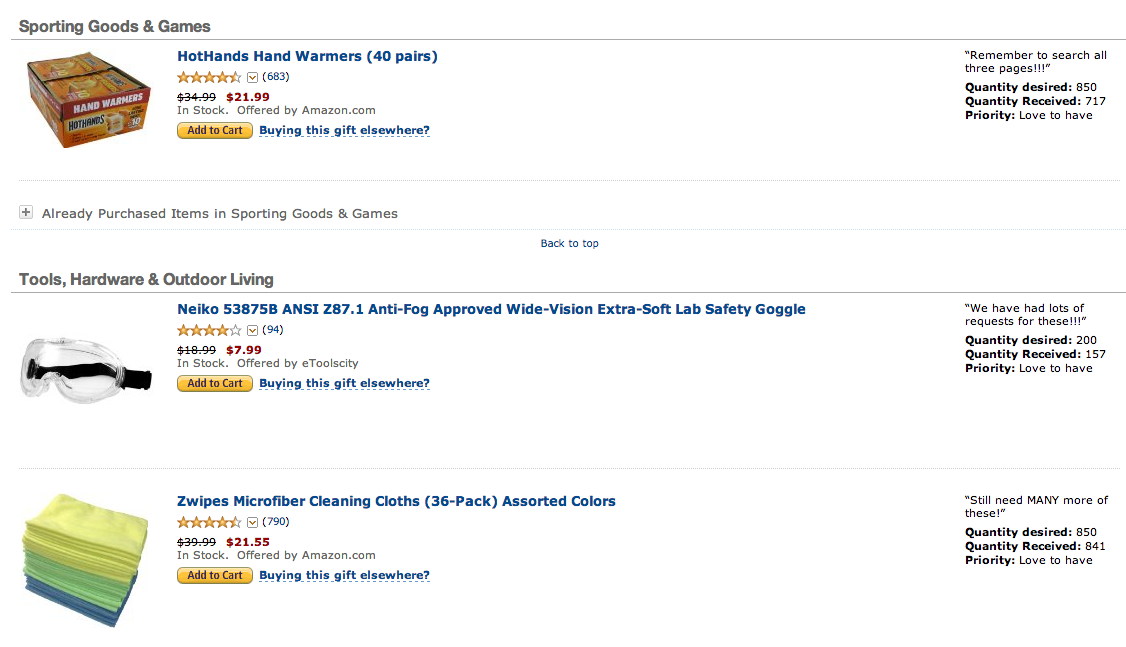Click Buying this gift elsewhere for Safety Goggle
This screenshot has height=647, width=1126.
click(x=344, y=383)
